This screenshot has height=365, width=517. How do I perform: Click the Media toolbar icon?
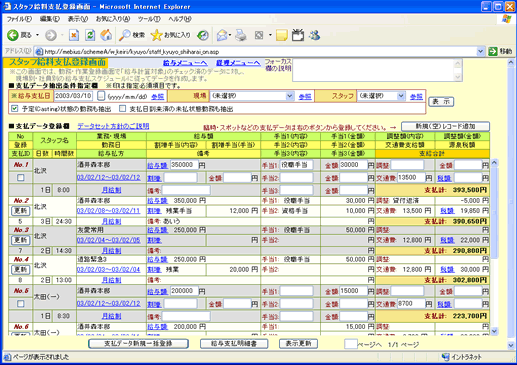click(203, 35)
